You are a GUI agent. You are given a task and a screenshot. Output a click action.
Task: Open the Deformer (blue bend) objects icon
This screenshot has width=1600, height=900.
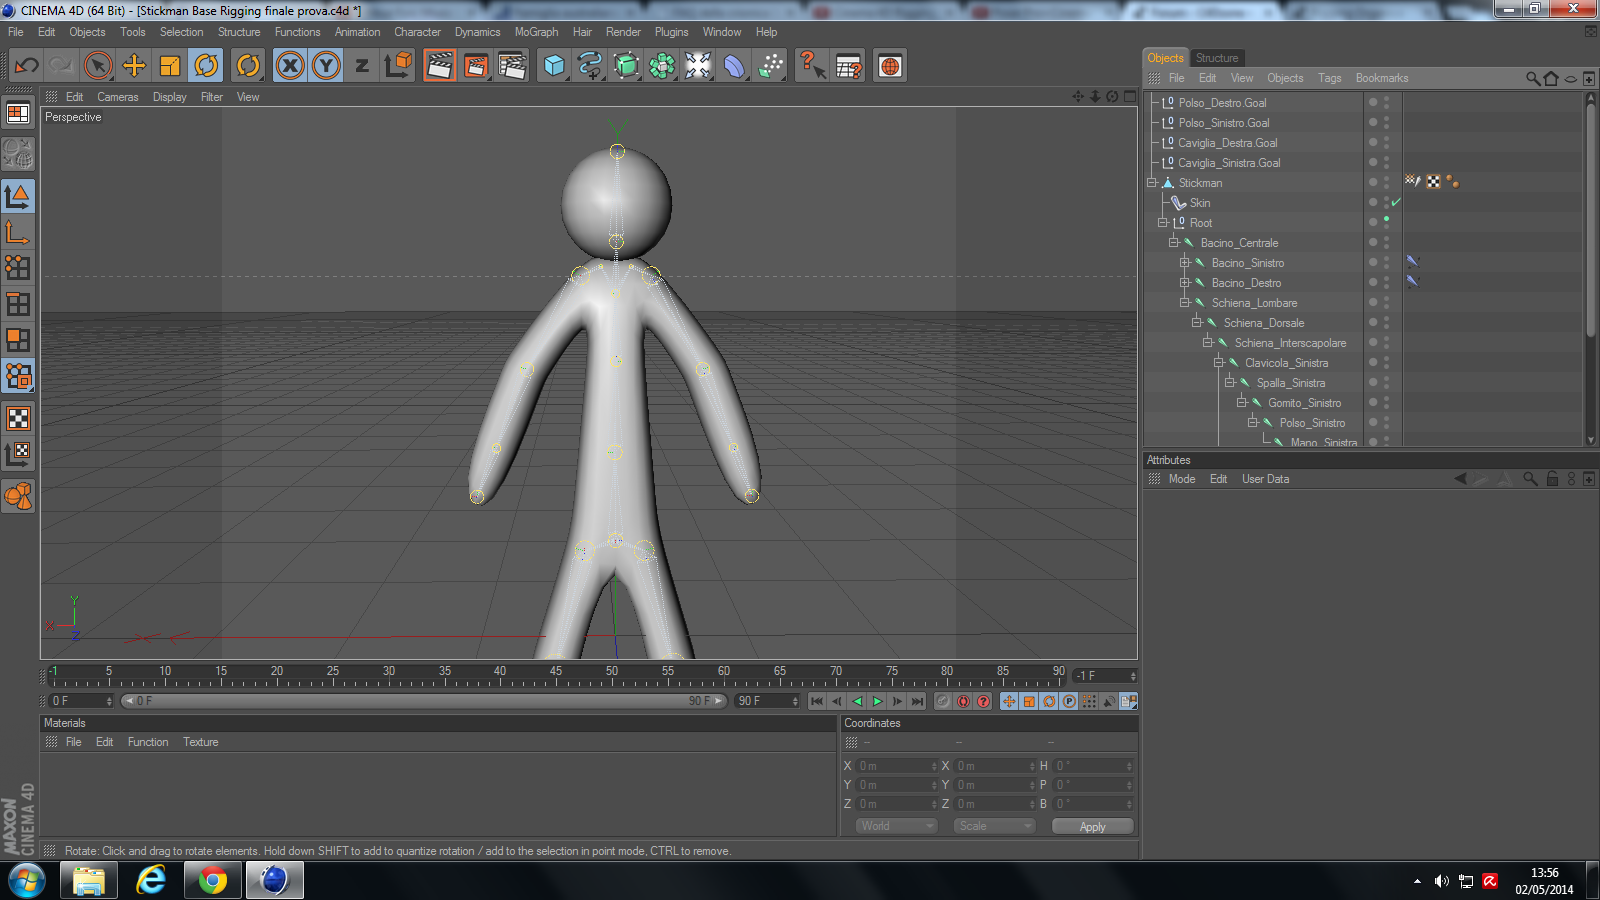coord(734,66)
